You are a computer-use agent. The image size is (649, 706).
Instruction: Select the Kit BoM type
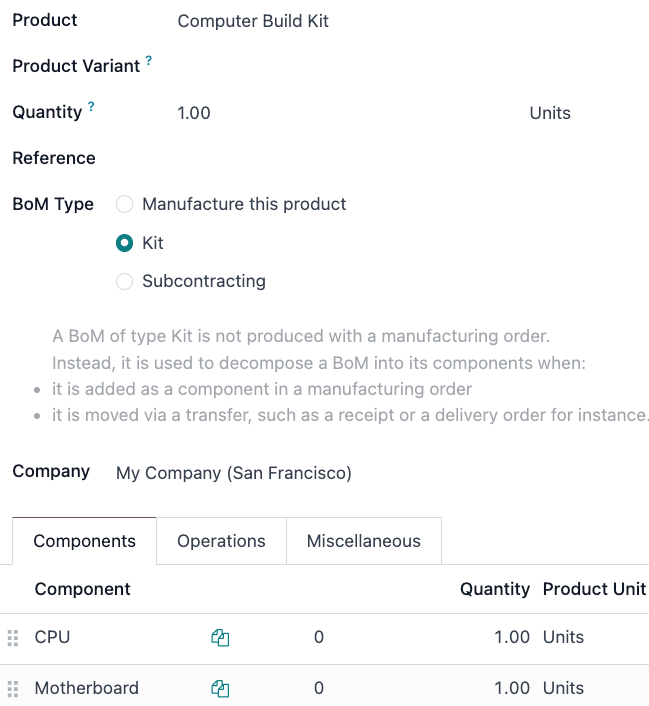pyautogui.click(x=125, y=243)
